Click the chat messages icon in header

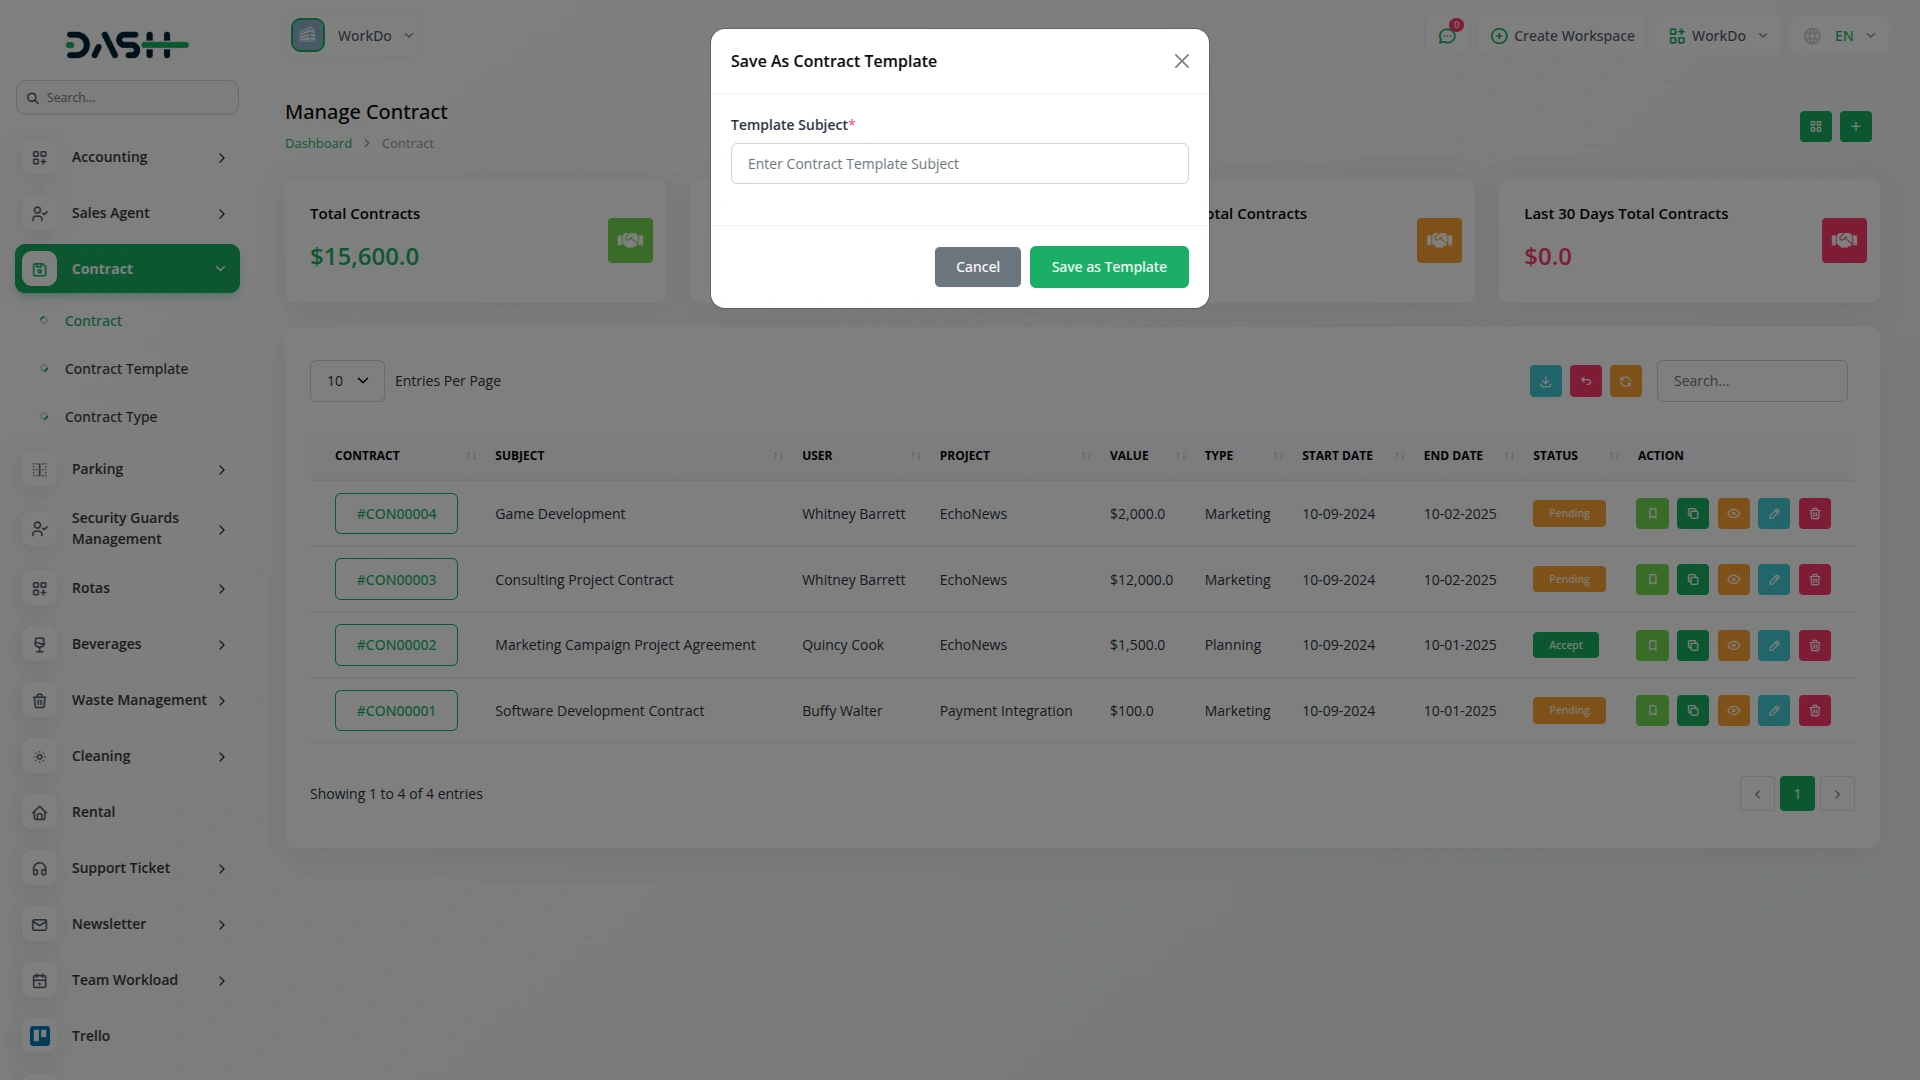click(x=1447, y=36)
